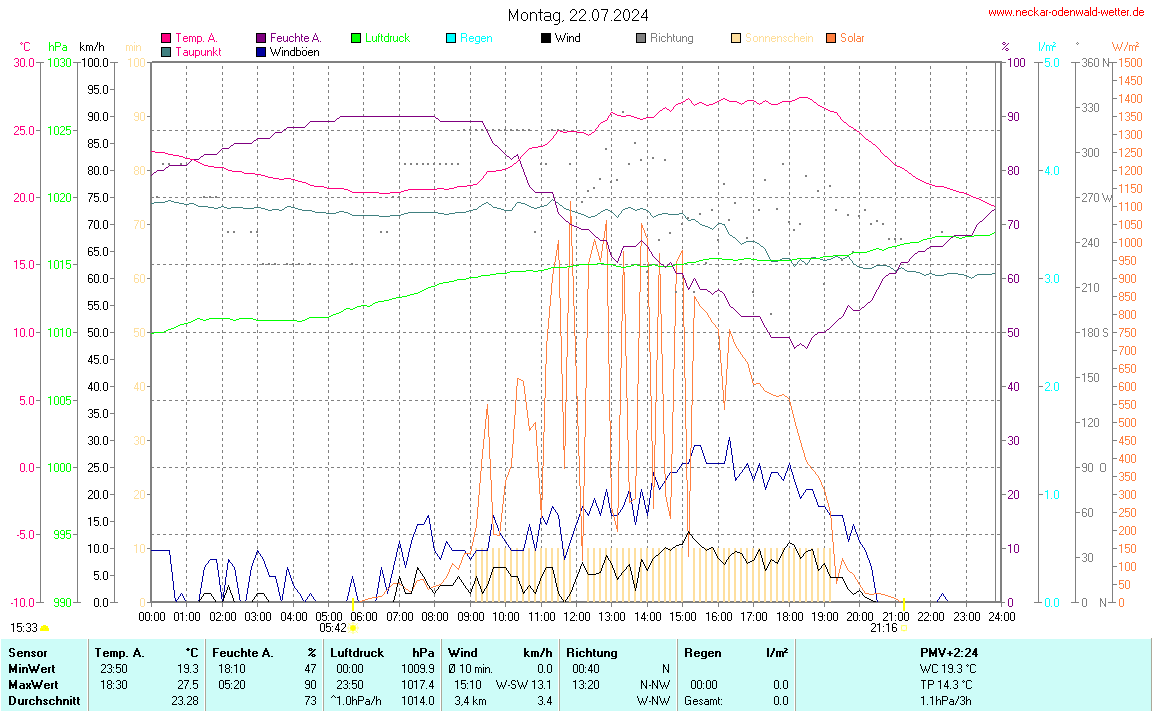The width and height of the screenshot is (1152, 711).
Task: Click the purple Feuchte A. legend square
Action: coord(261,38)
